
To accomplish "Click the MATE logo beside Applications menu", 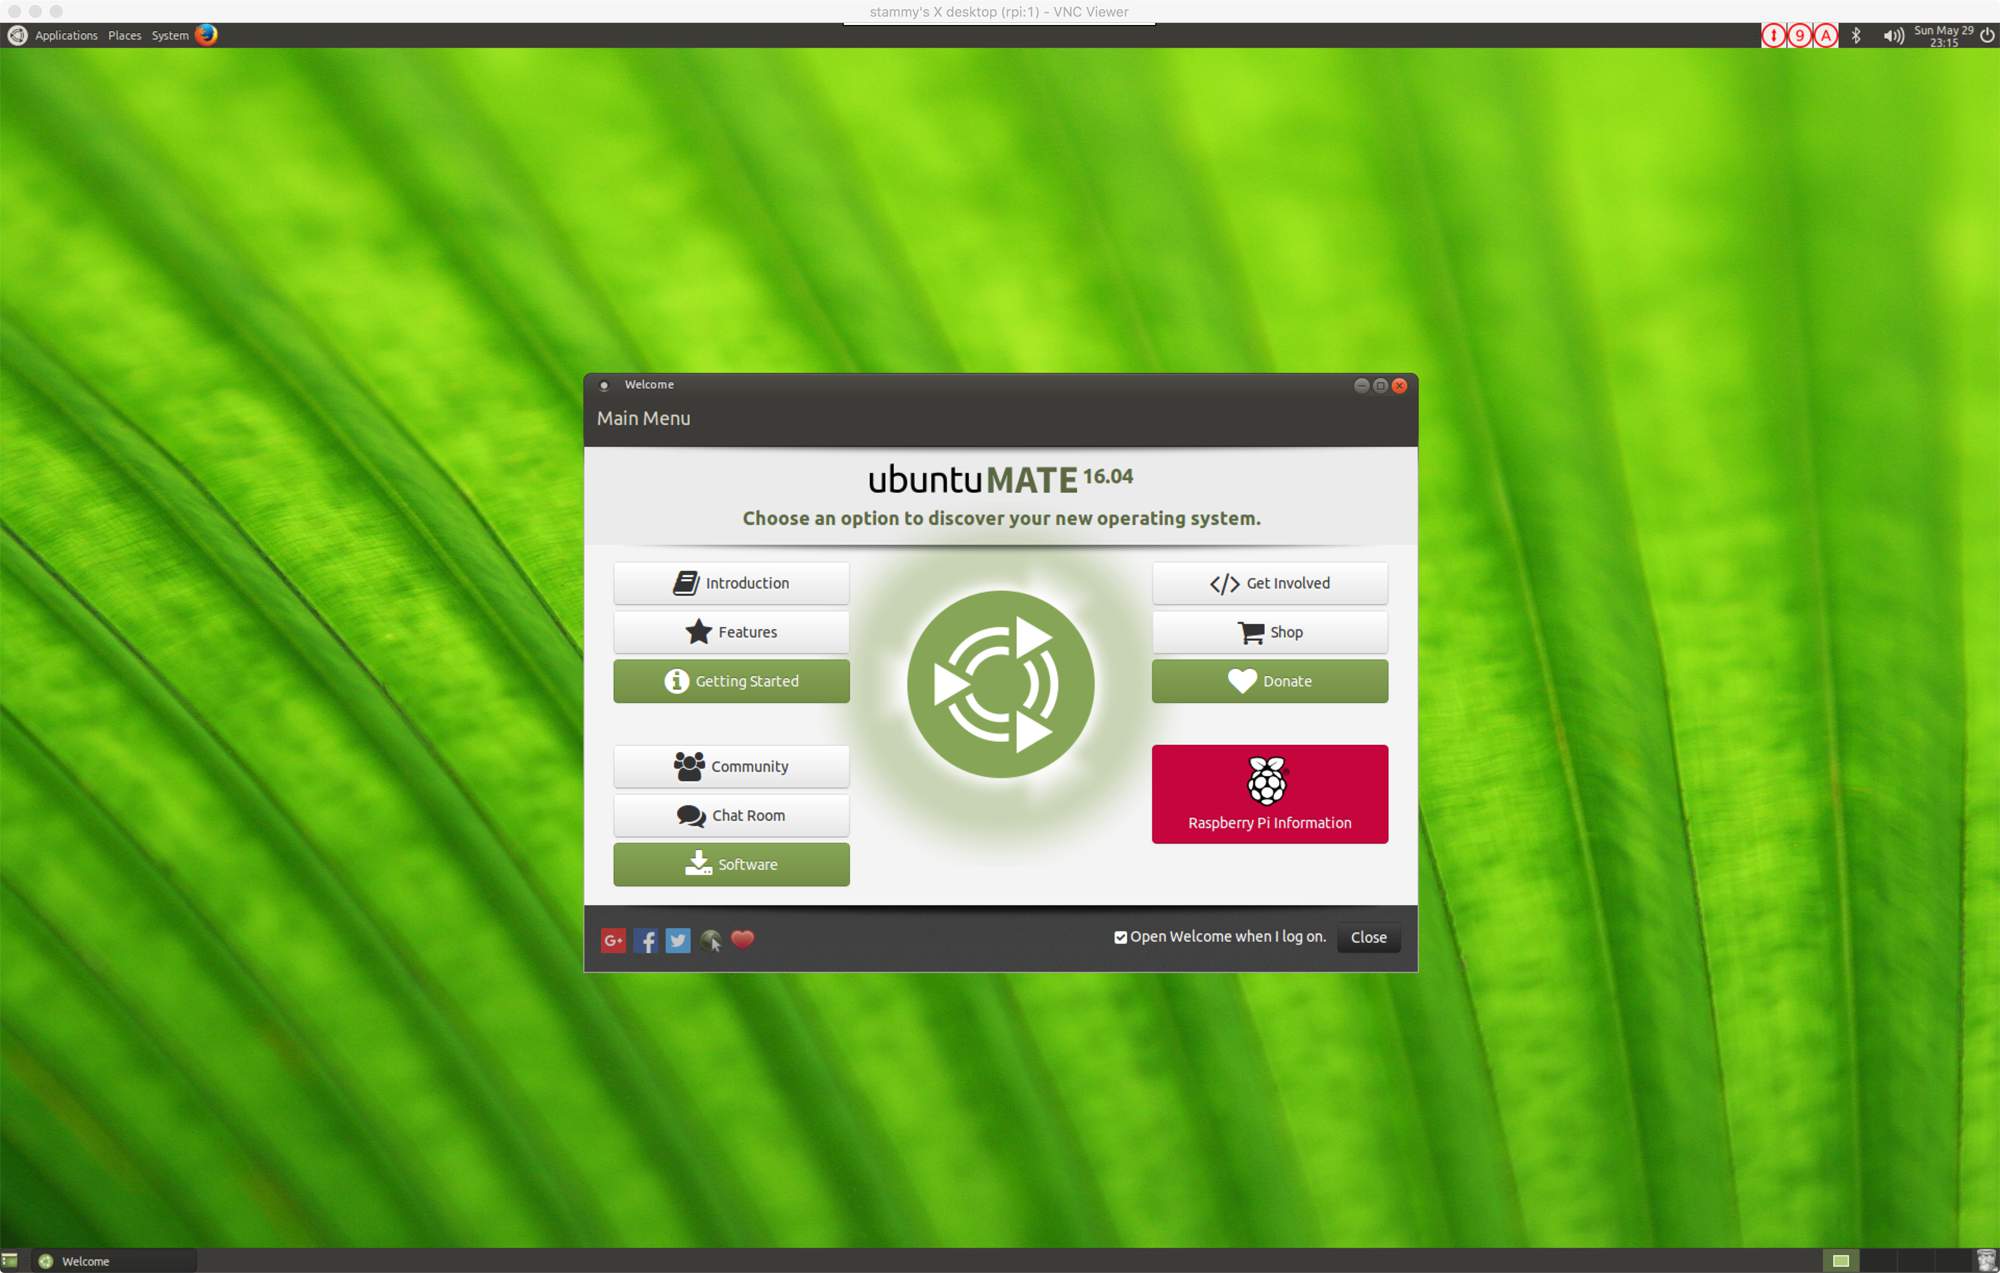I will pos(17,35).
